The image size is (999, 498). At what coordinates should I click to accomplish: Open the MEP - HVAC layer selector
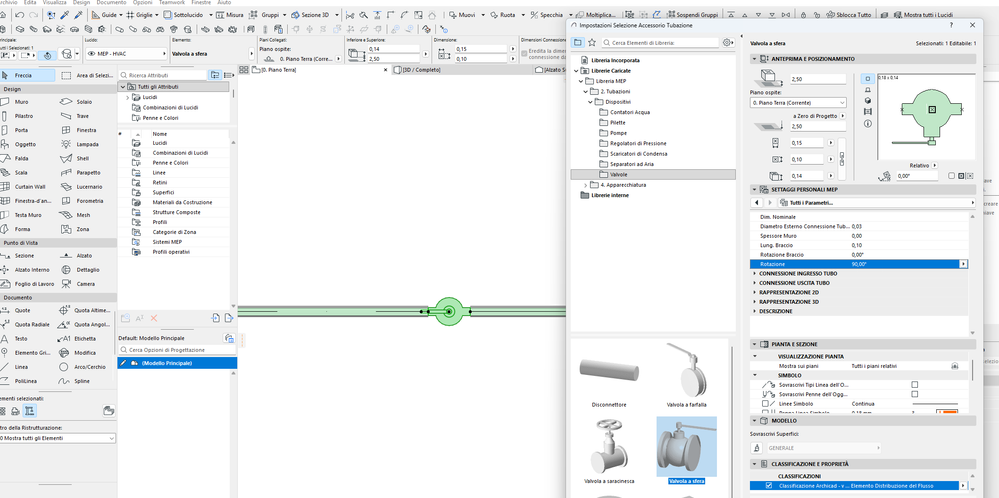click(125, 54)
